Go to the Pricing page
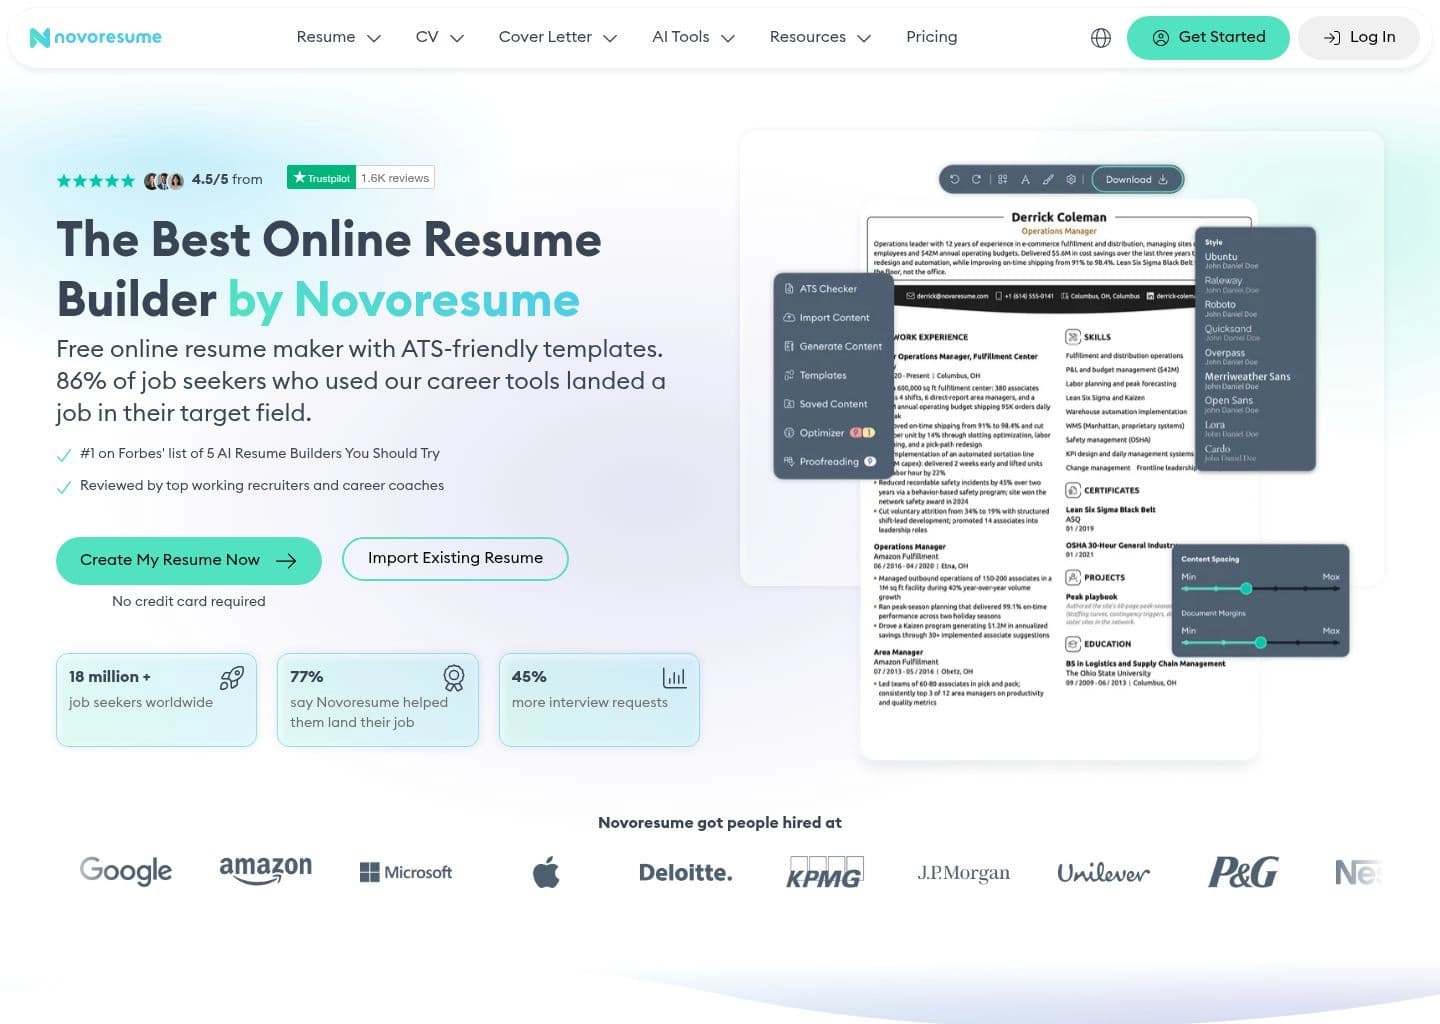 [932, 37]
